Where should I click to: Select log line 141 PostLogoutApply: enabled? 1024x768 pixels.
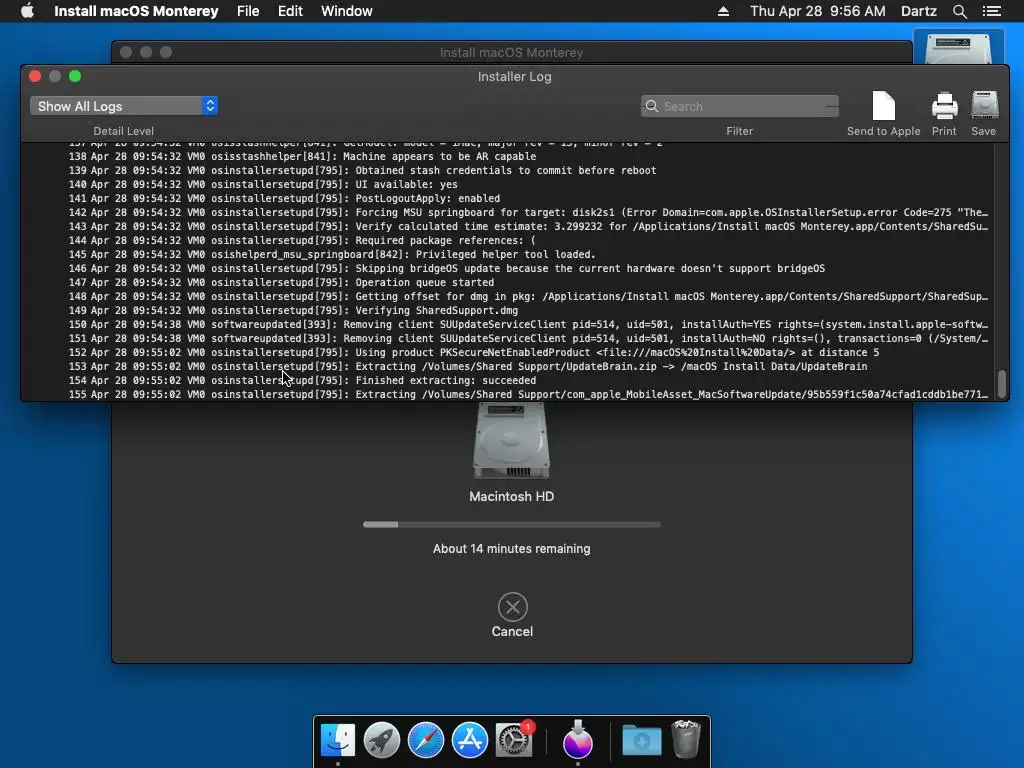coord(509,199)
